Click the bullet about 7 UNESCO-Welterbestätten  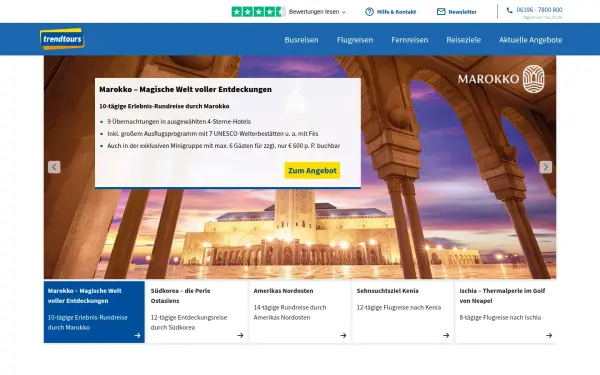[x=213, y=134]
